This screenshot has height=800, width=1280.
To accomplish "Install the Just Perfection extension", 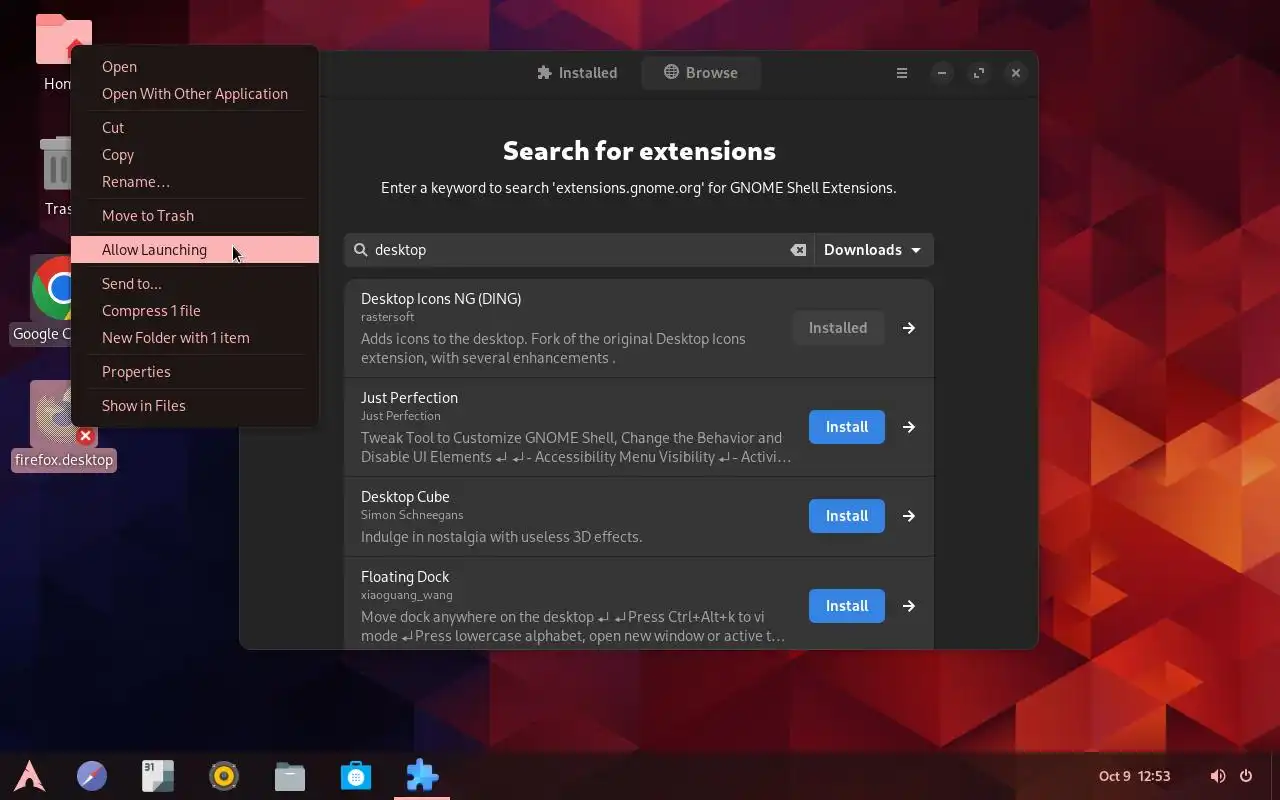I will [x=847, y=427].
